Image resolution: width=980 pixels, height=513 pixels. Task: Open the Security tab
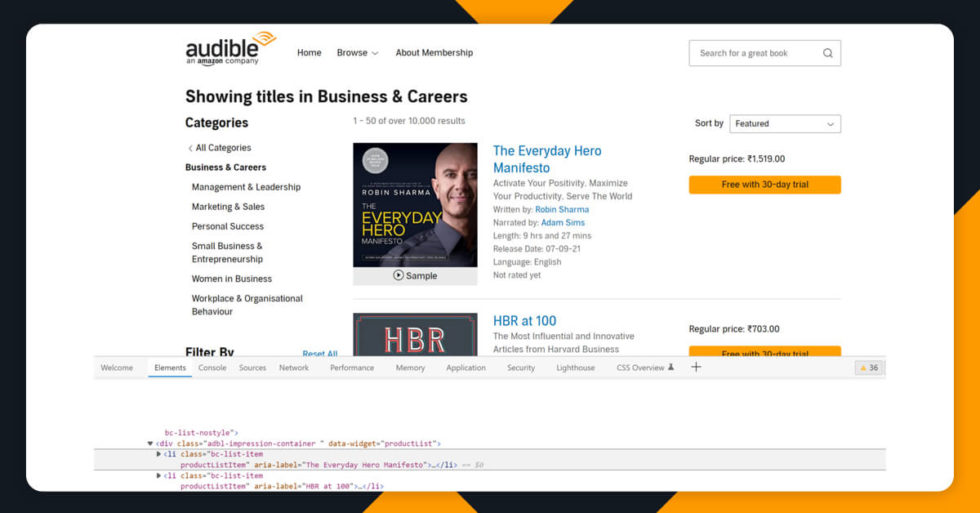click(x=521, y=368)
